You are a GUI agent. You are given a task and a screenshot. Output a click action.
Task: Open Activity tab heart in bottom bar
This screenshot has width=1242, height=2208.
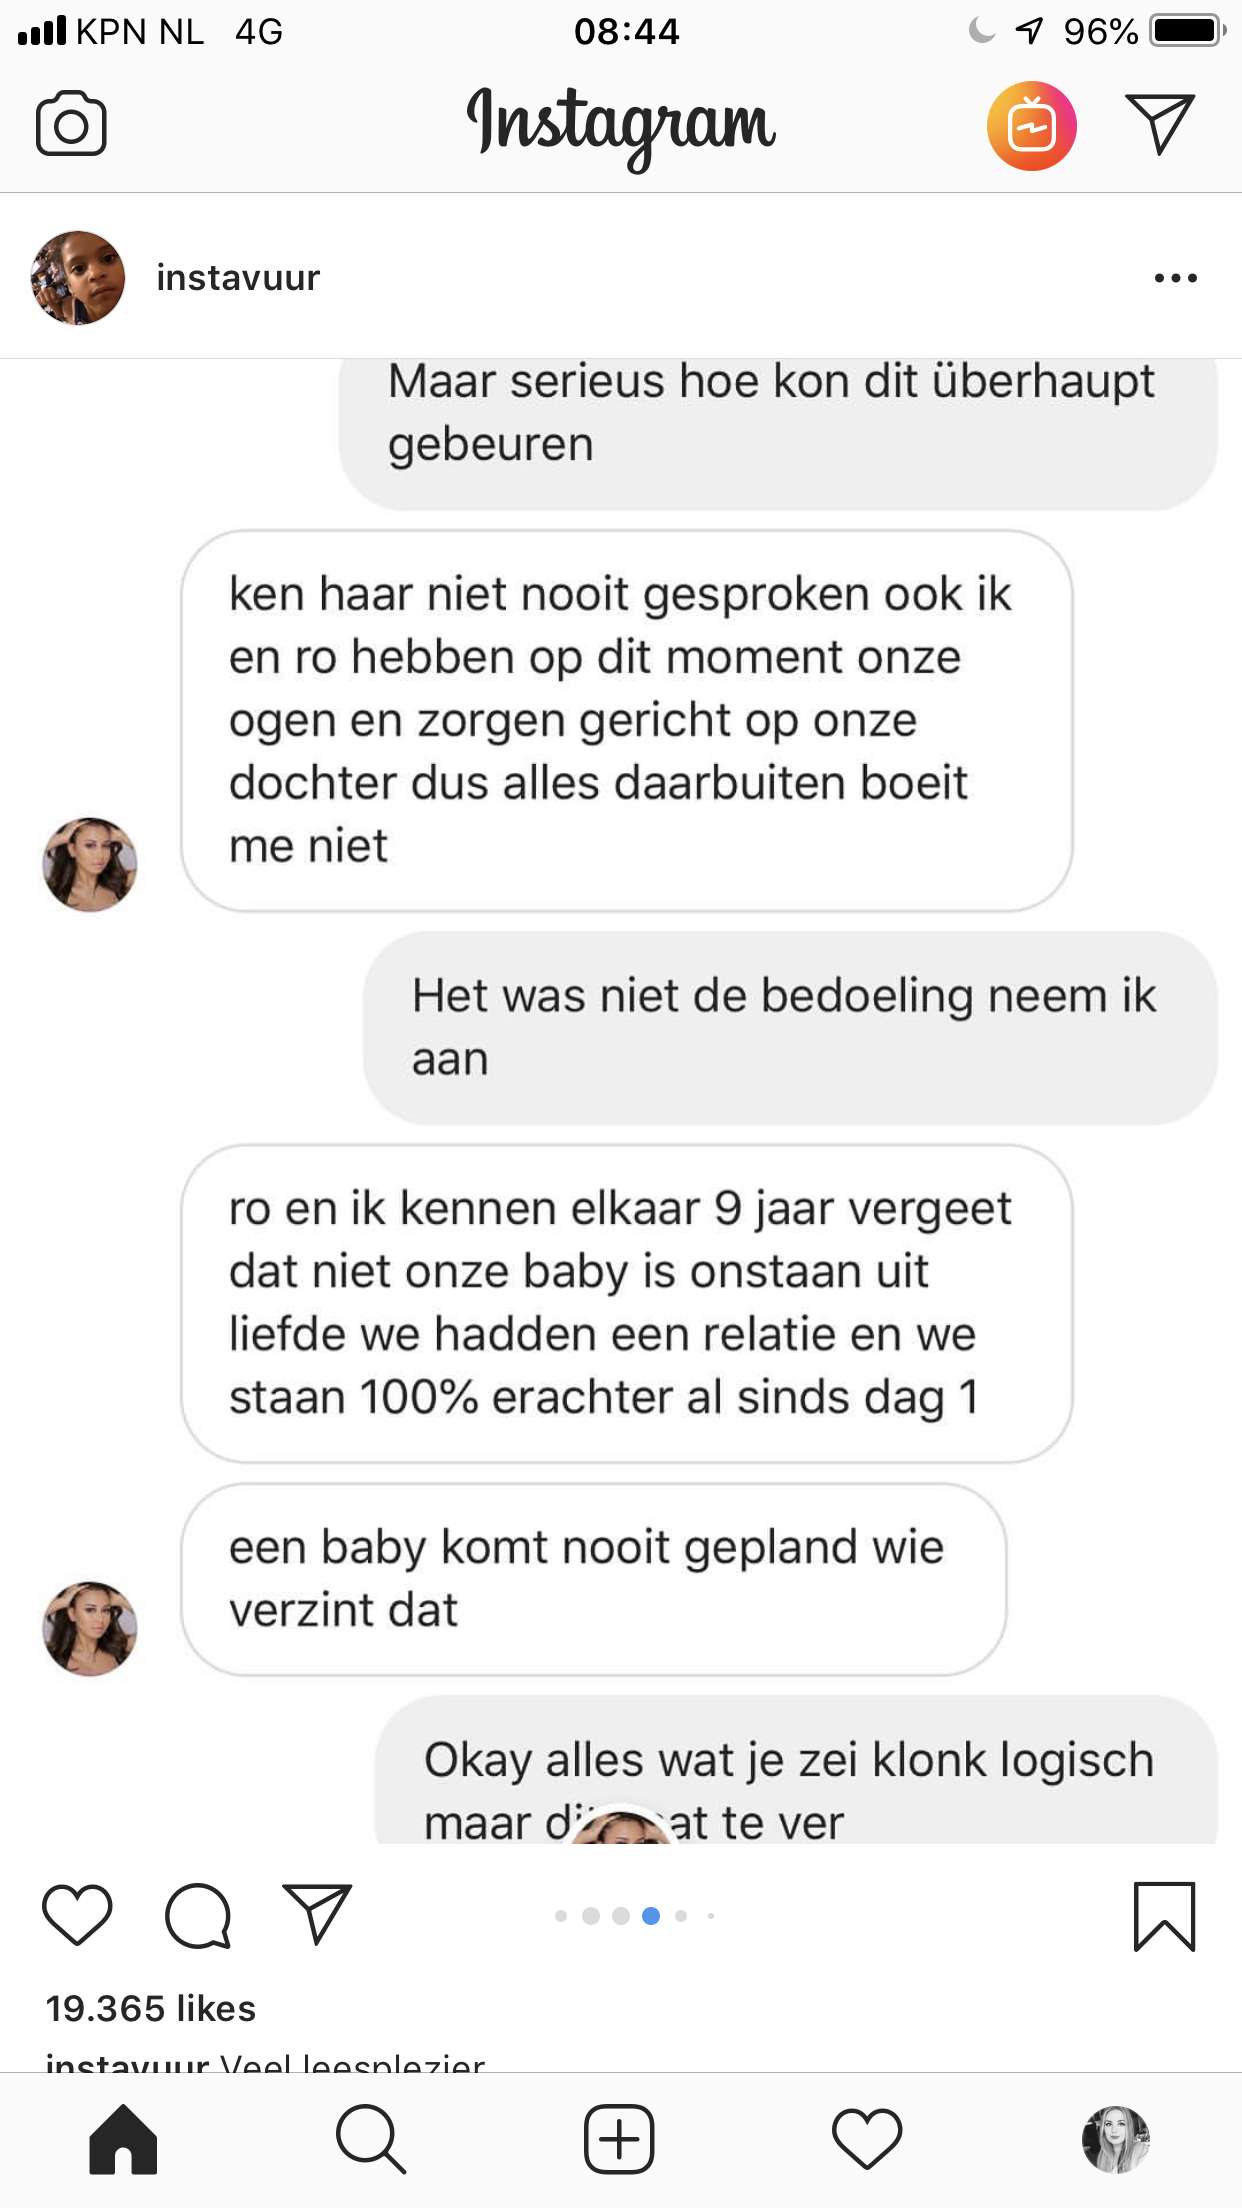pyautogui.click(x=867, y=2139)
